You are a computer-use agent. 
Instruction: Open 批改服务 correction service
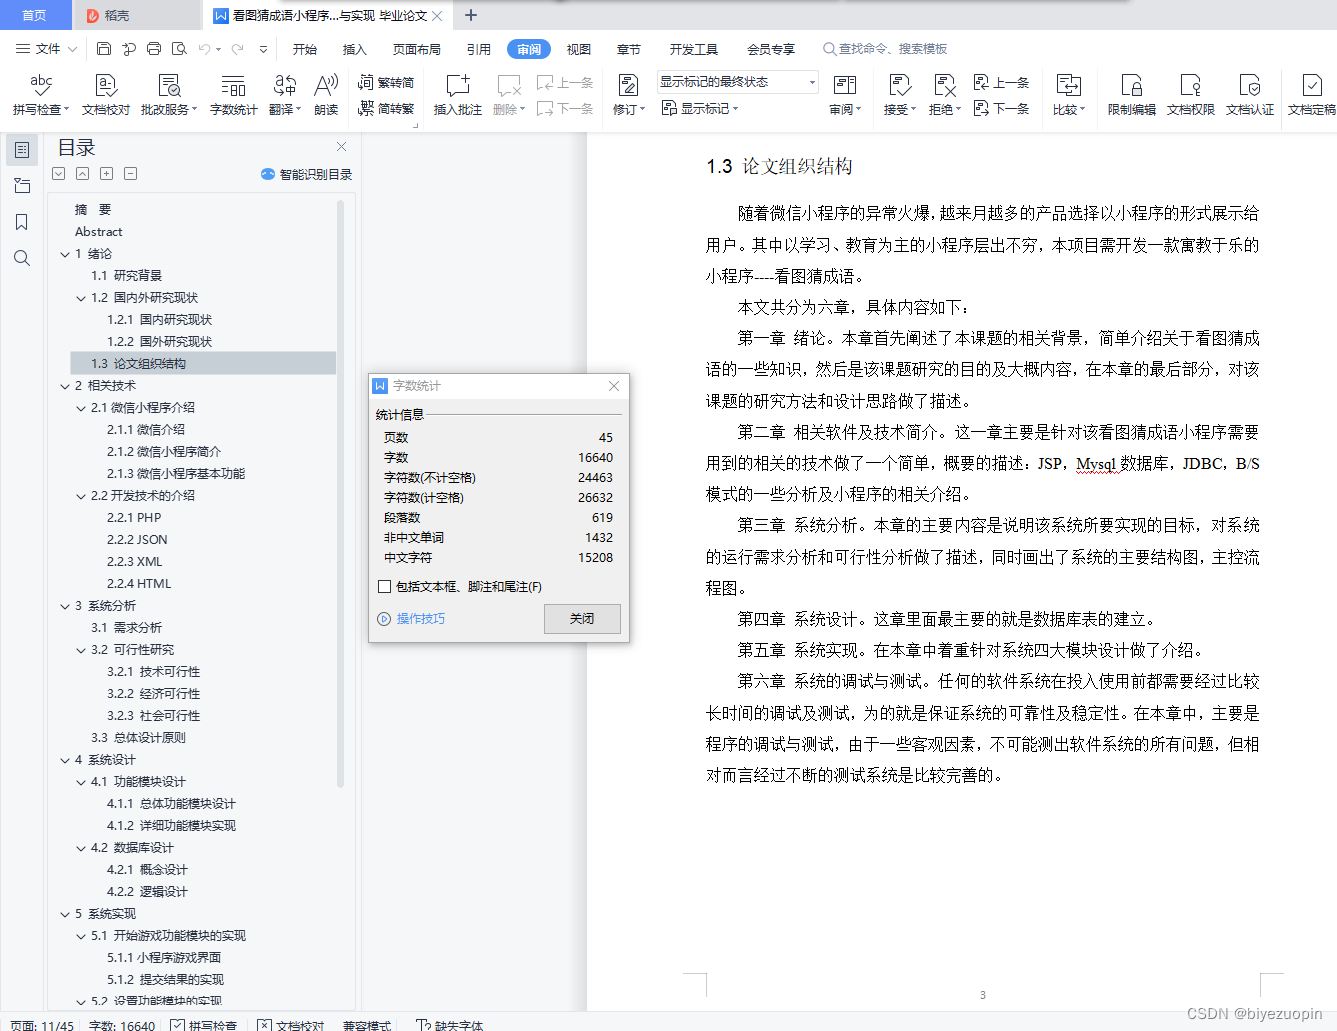point(169,95)
